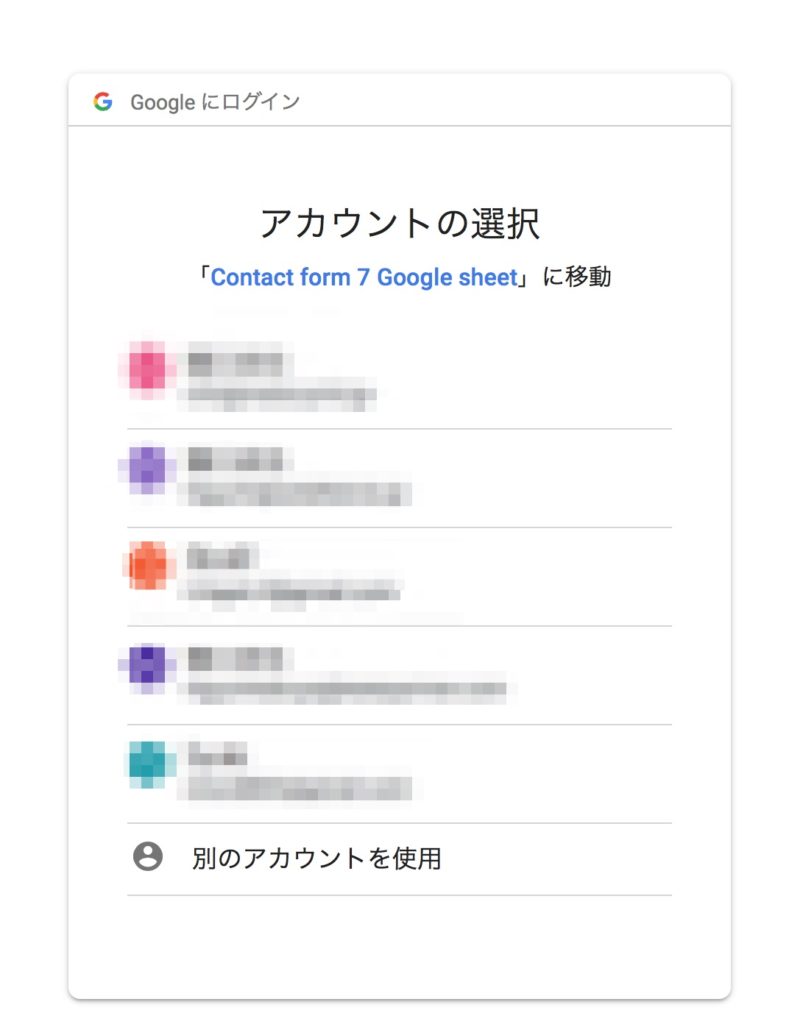789x1024 pixels.
Task: Click the Google logo in the header
Action: coord(102,102)
